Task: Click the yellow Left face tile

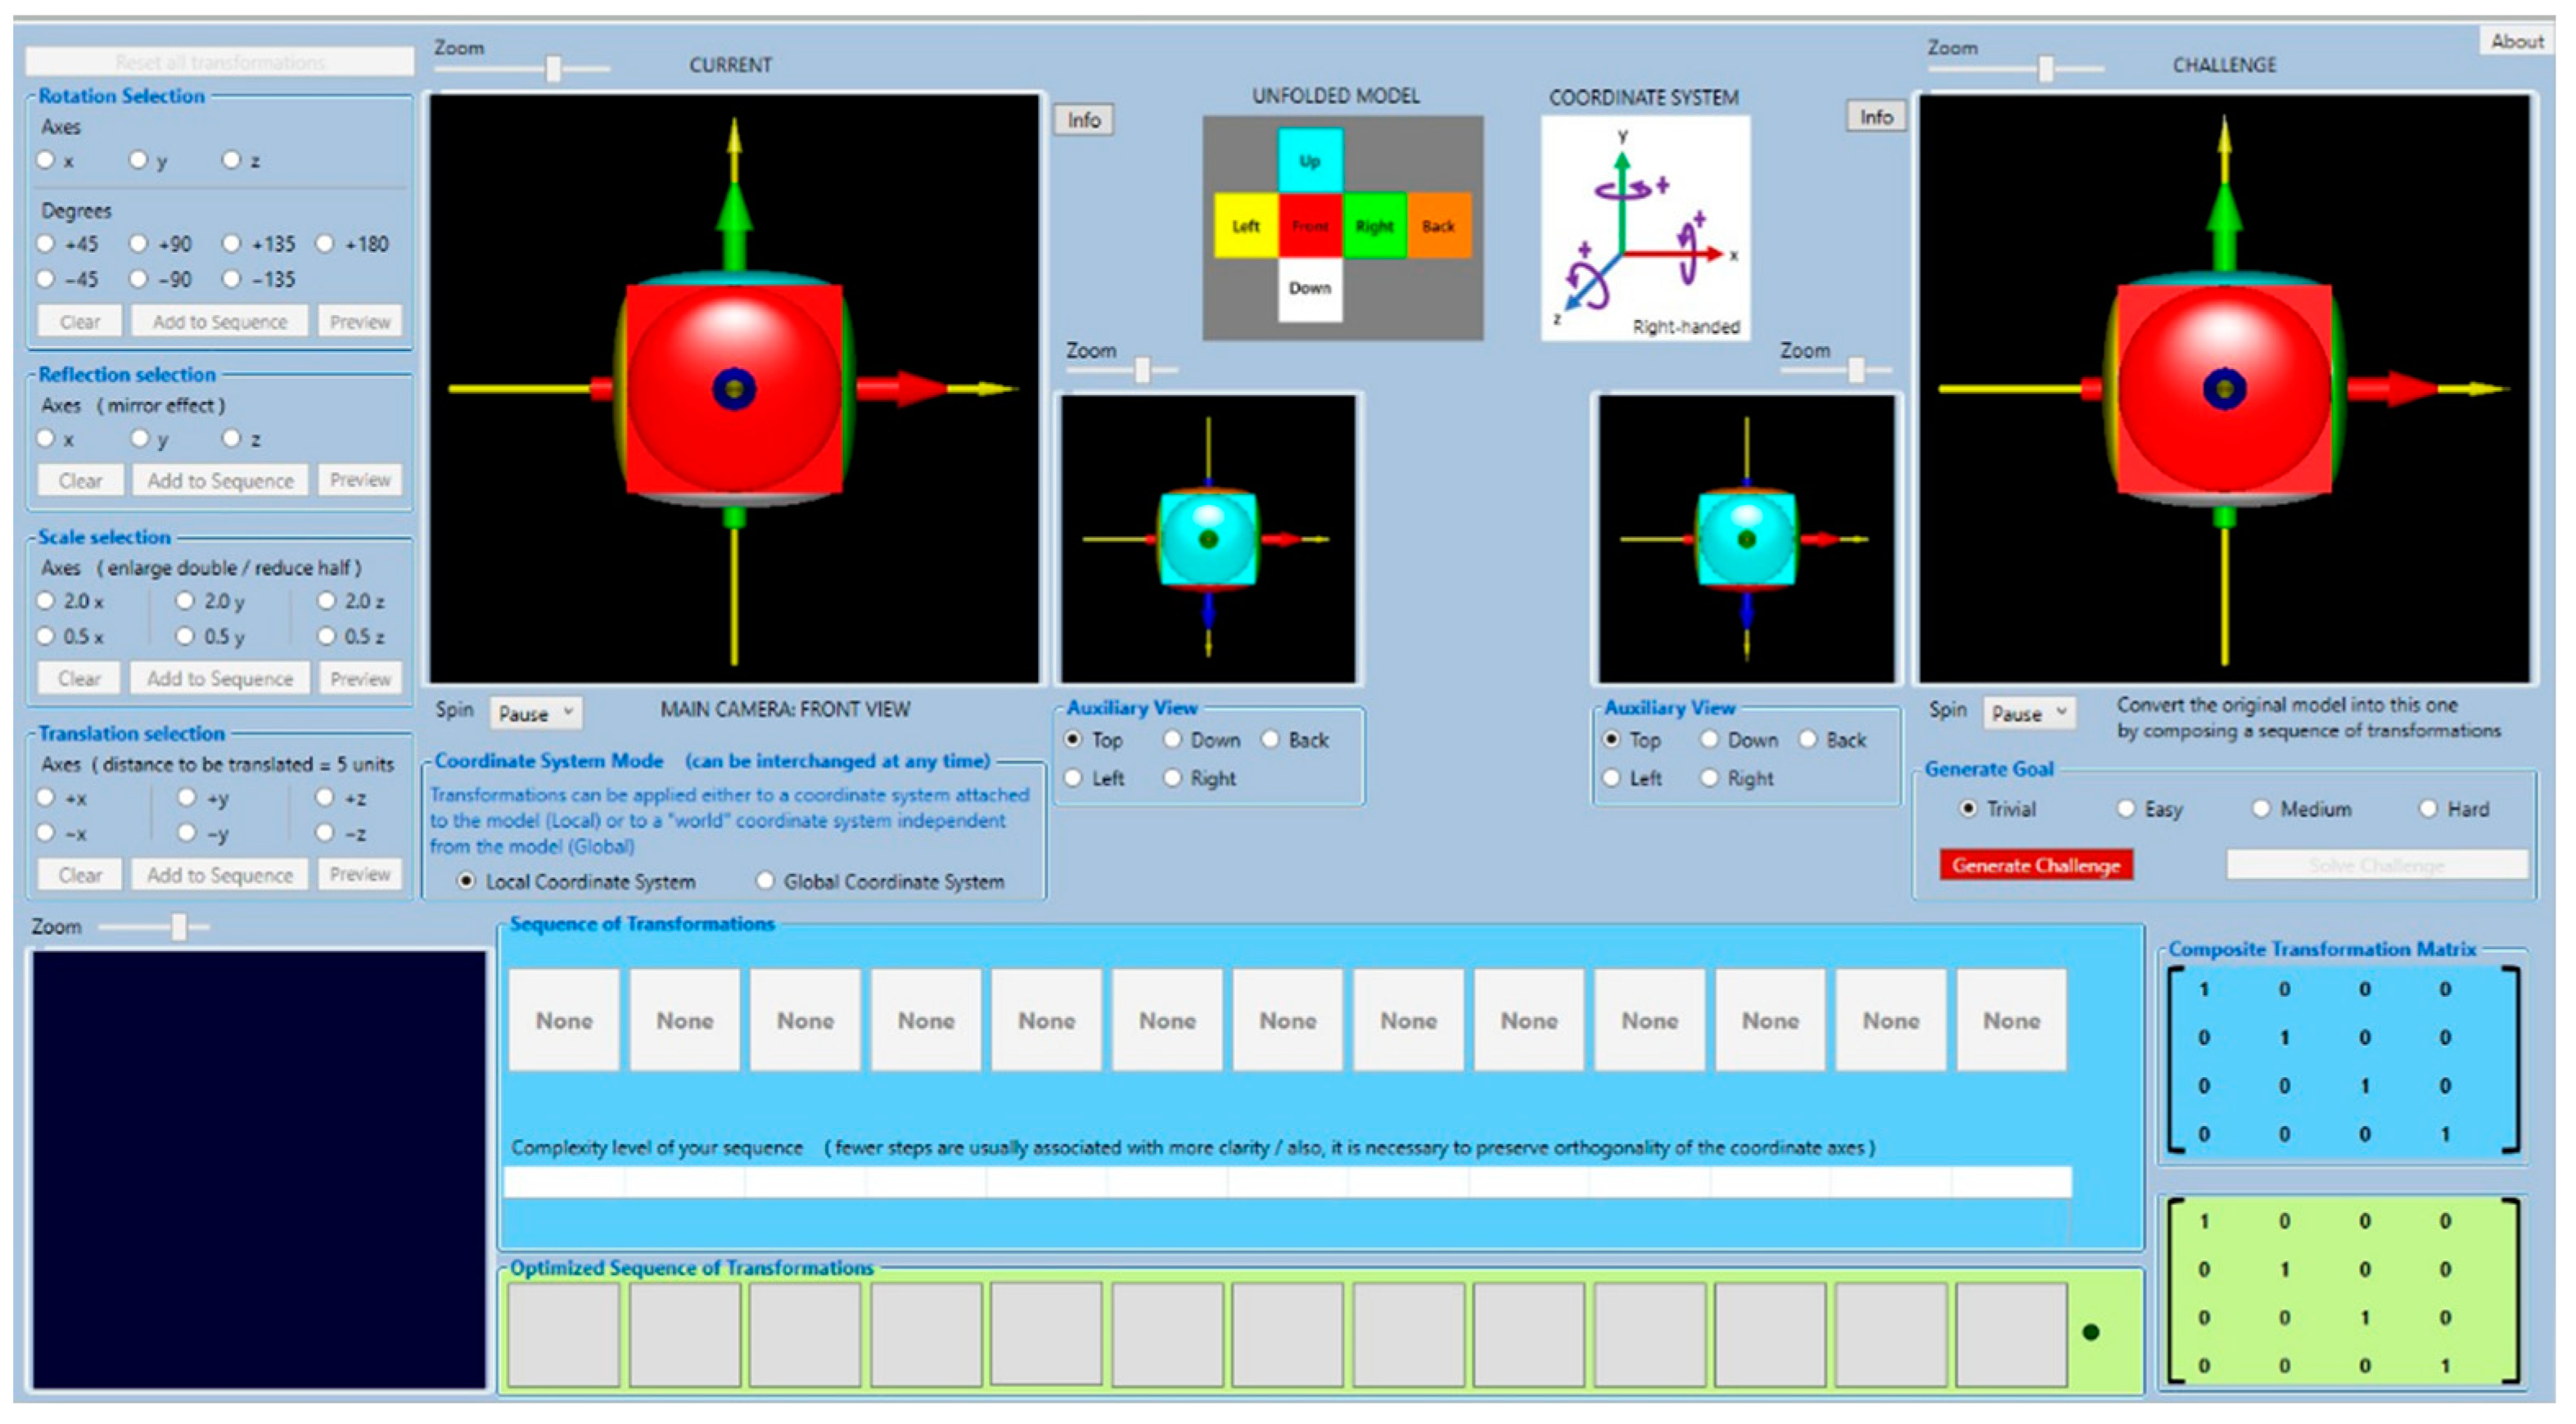Action: [x=1245, y=226]
